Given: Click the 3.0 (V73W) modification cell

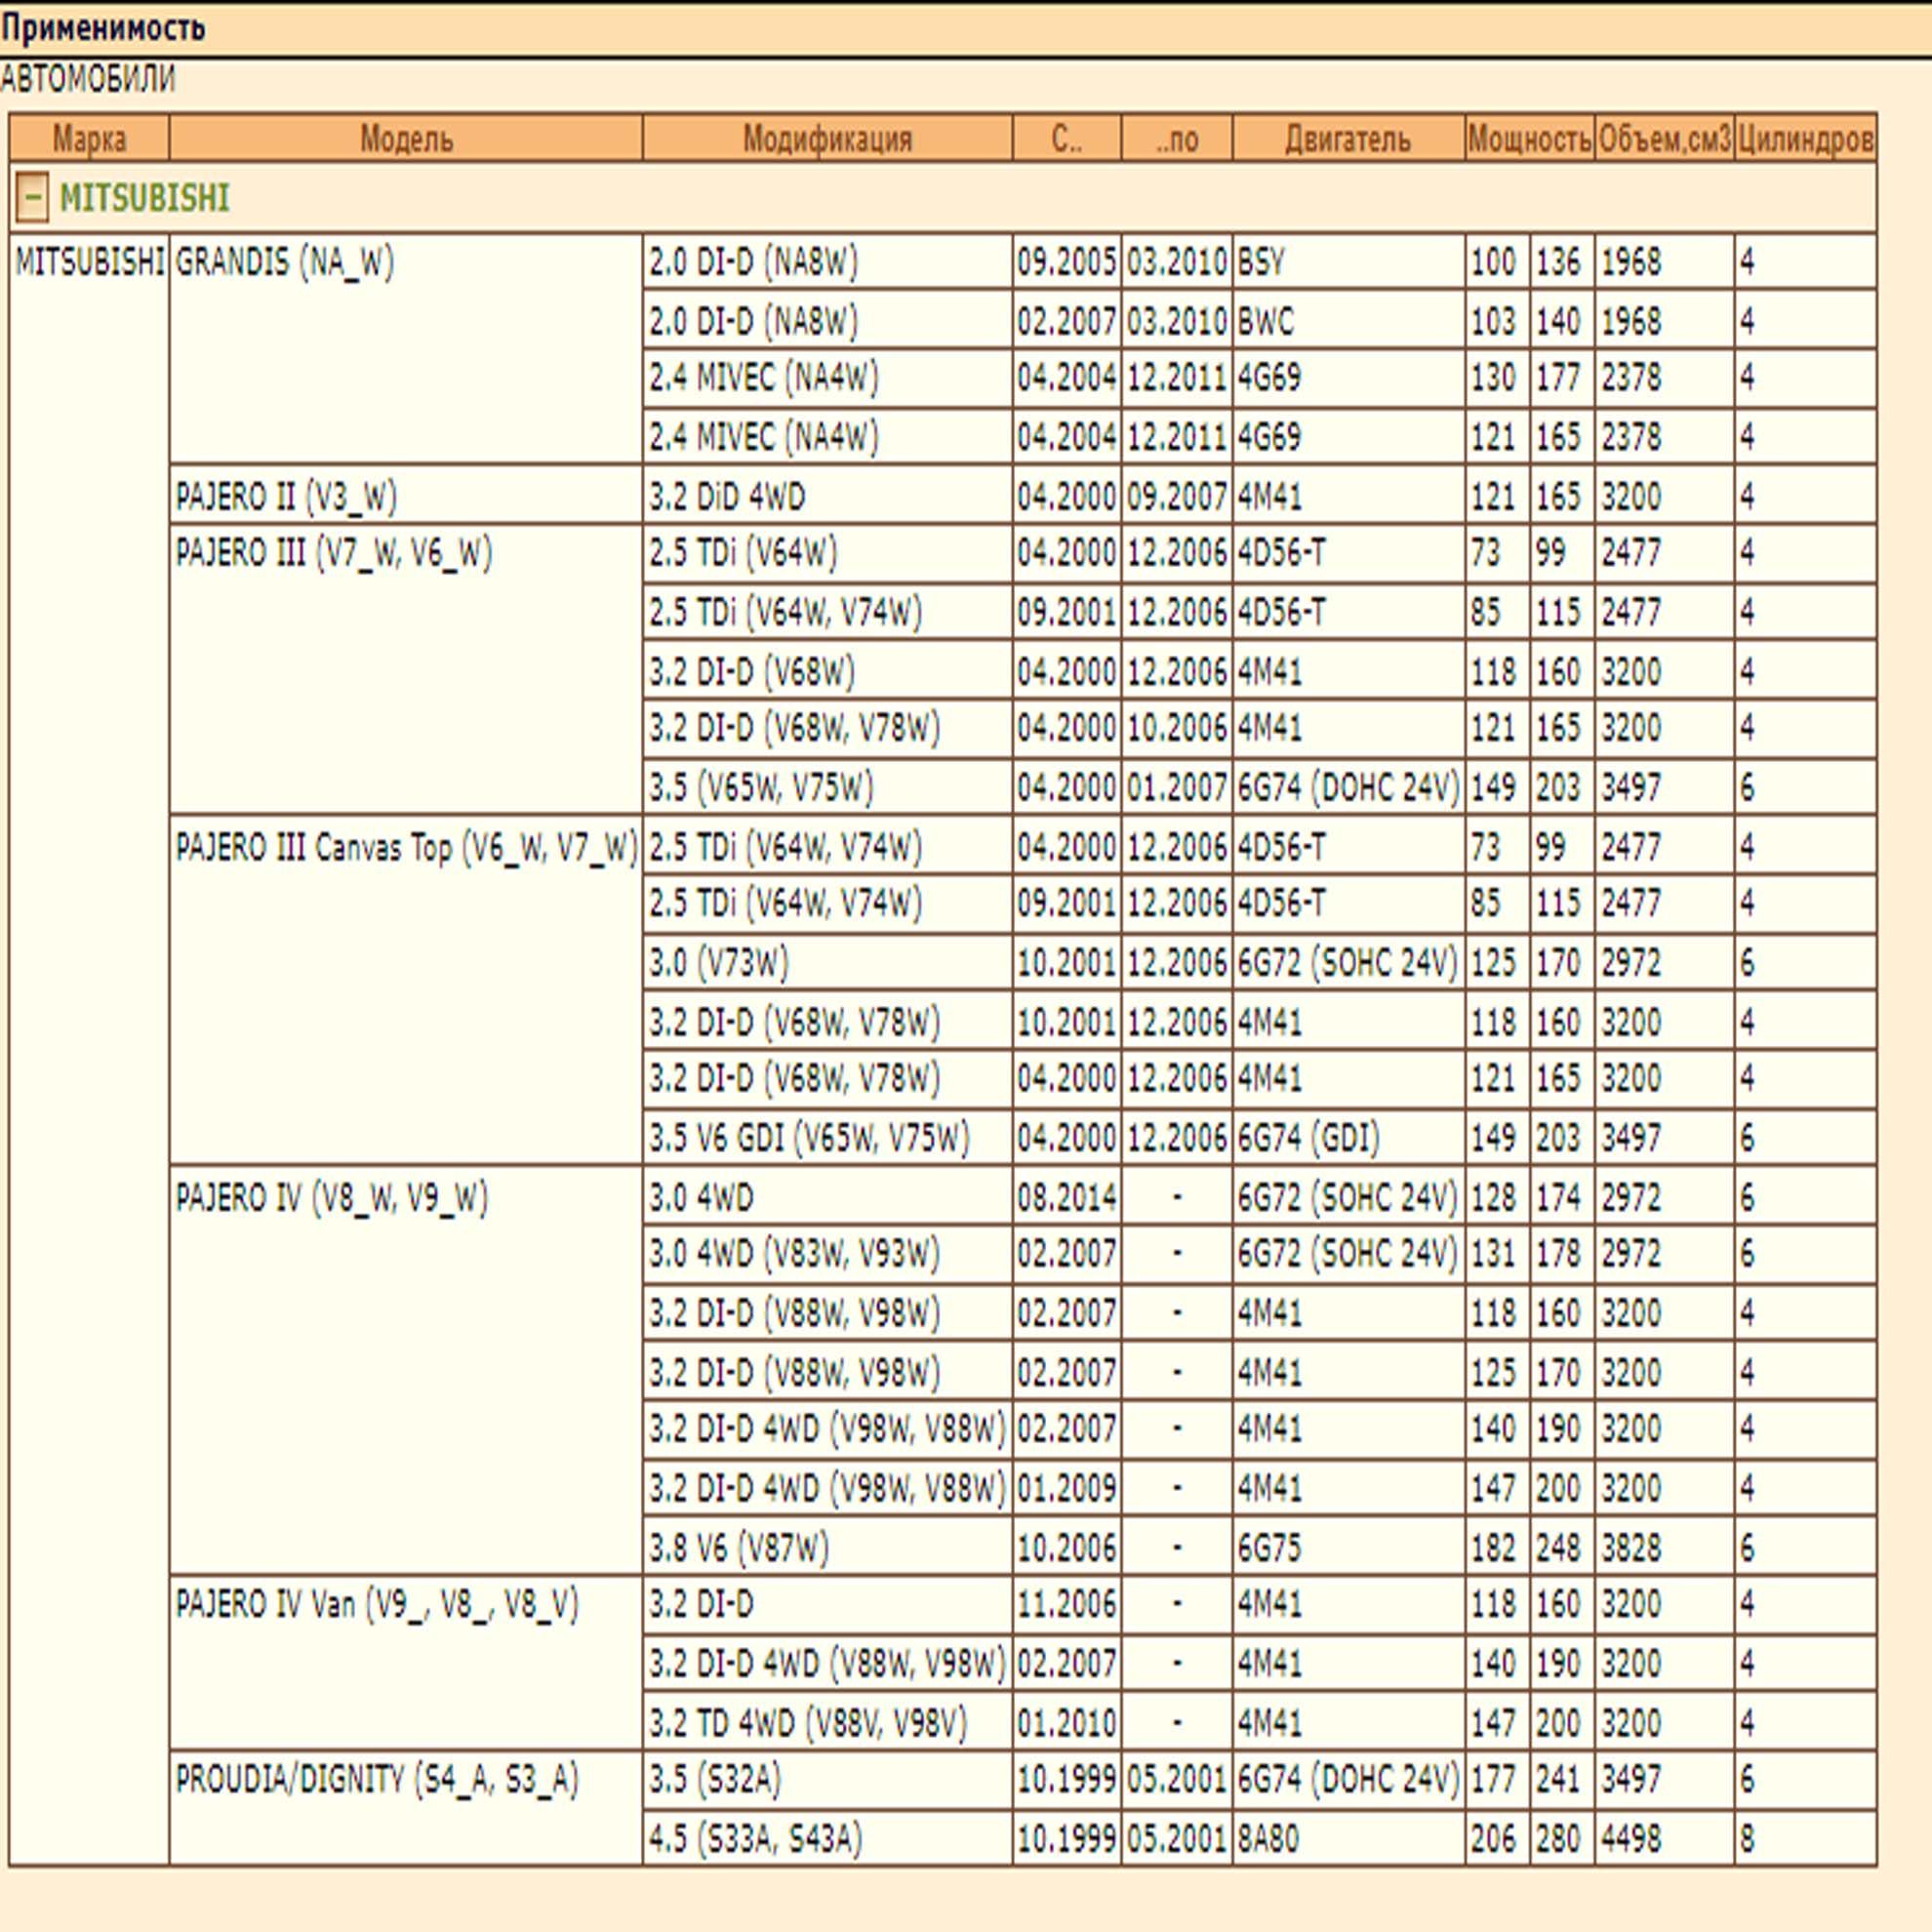Looking at the screenshot, I should click(827, 962).
